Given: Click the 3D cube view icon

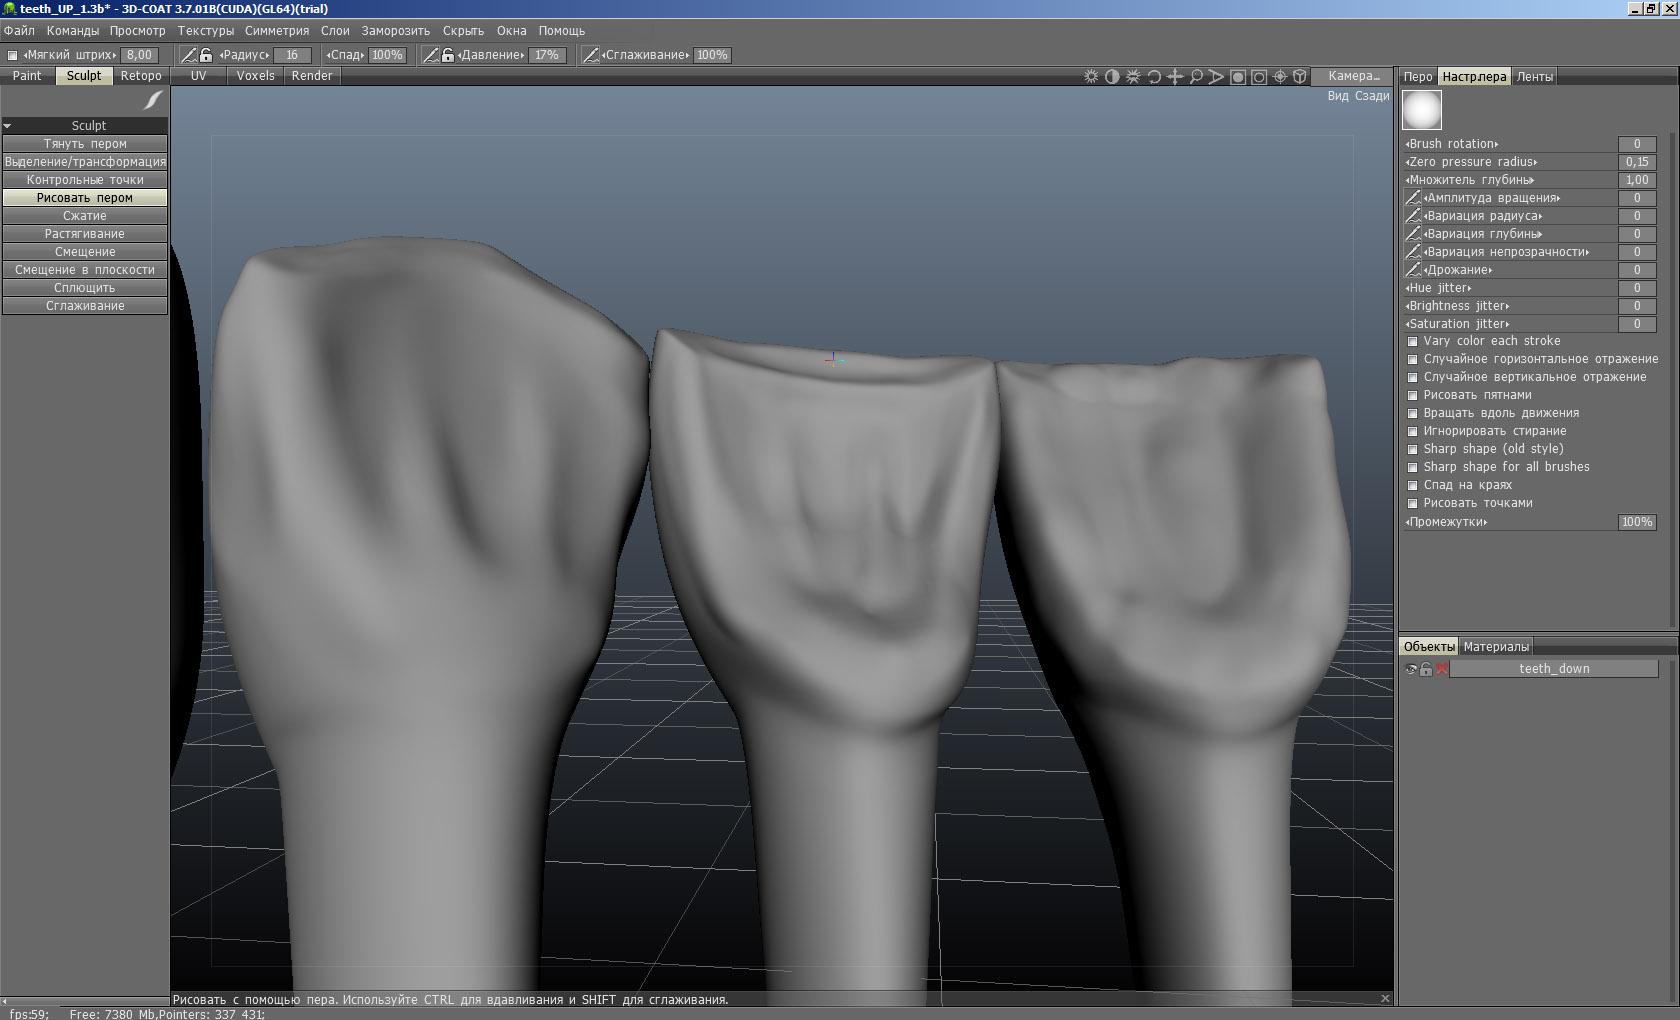Looking at the screenshot, I should (x=1300, y=77).
